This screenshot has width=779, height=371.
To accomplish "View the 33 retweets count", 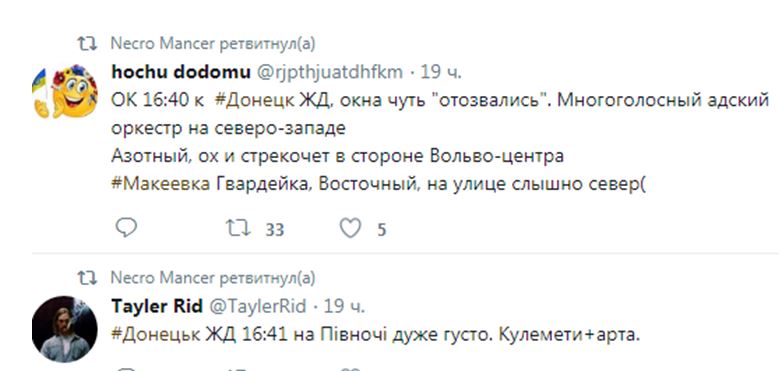I will click(274, 230).
